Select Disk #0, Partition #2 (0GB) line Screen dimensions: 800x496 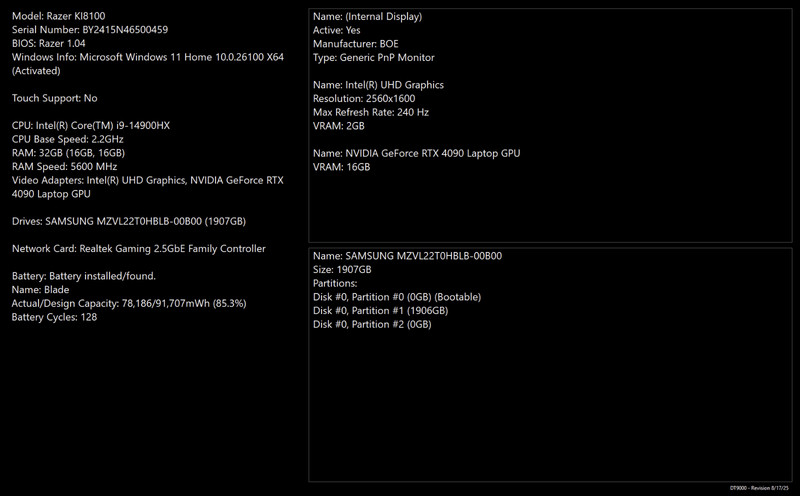click(372, 325)
